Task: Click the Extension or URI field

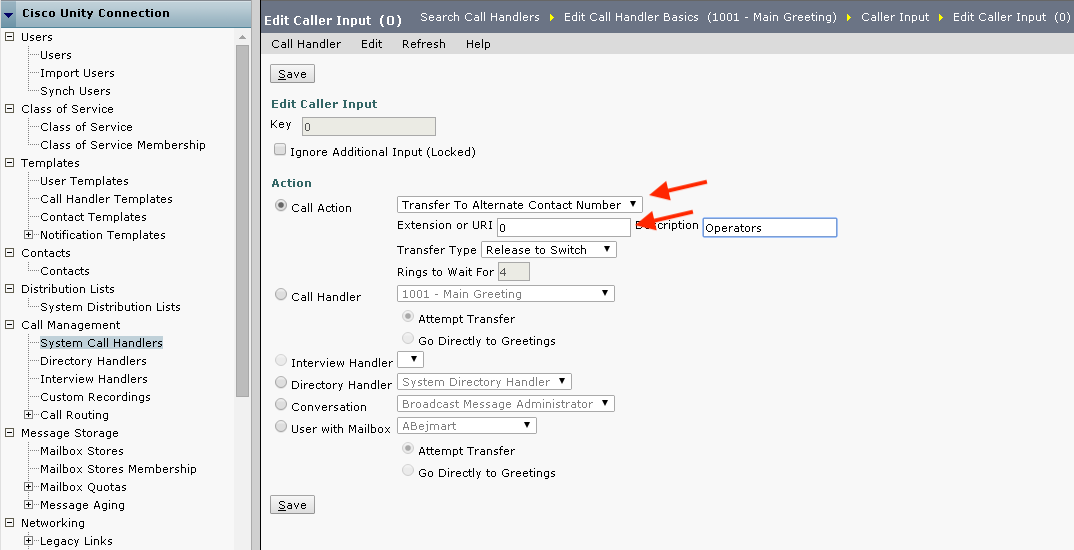Action: [563, 227]
